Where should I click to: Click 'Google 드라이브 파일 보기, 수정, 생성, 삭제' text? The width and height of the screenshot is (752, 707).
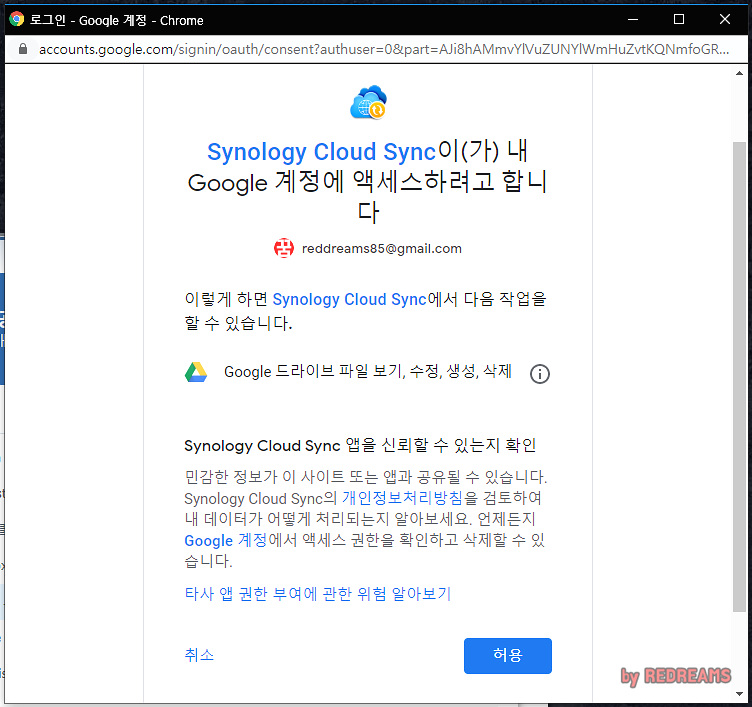pyautogui.click(x=368, y=371)
